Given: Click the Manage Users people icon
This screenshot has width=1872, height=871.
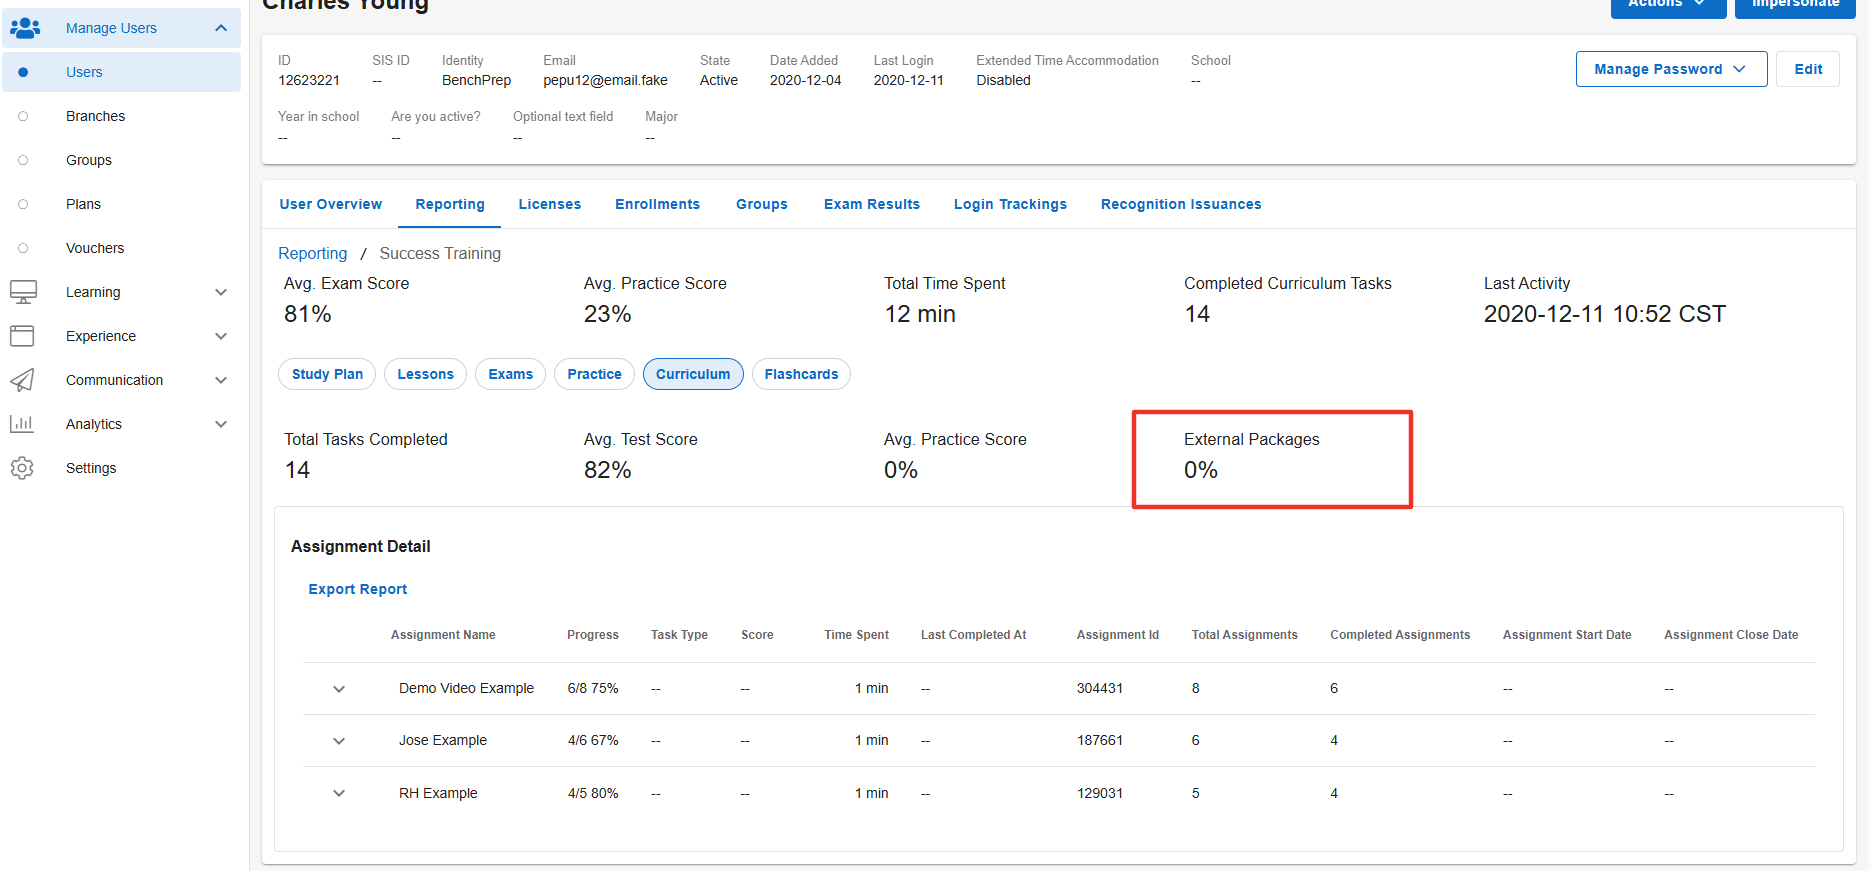Looking at the screenshot, I should pos(24,28).
